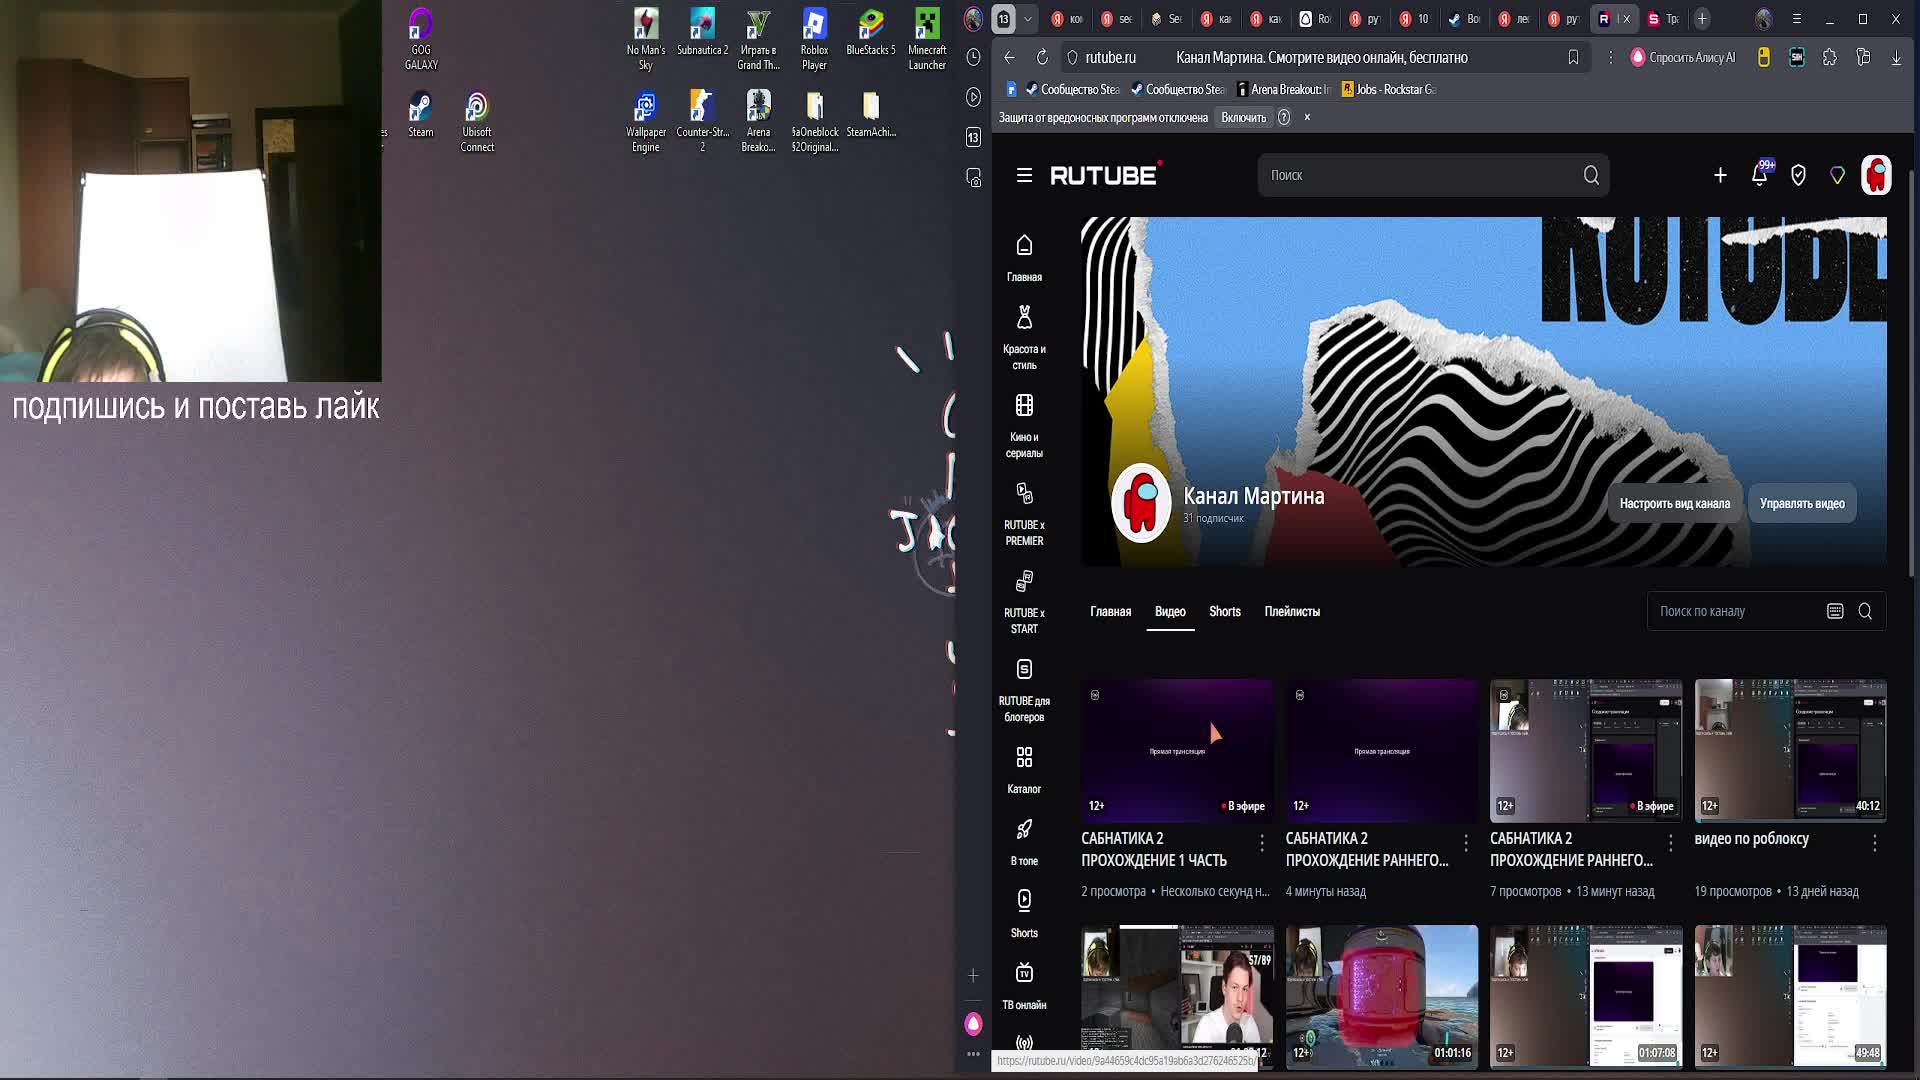Image resolution: width=1920 pixels, height=1080 pixels.
Task: Click the help question mark in protection bar
Action: coord(1284,118)
